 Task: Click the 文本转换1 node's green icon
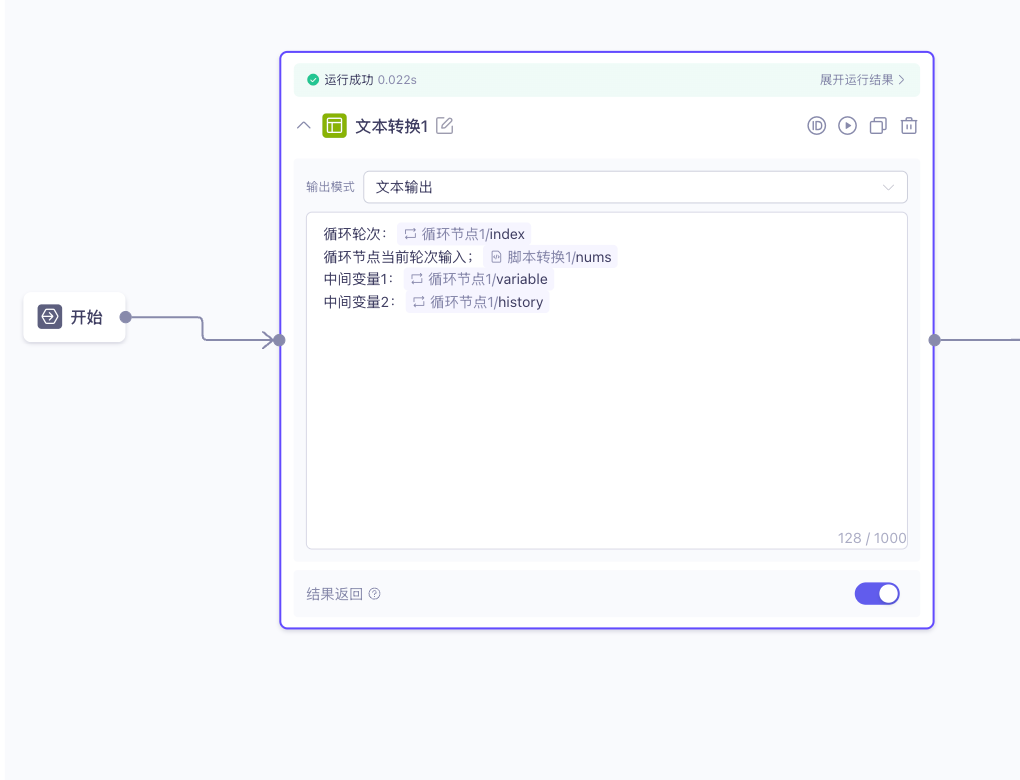334,125
